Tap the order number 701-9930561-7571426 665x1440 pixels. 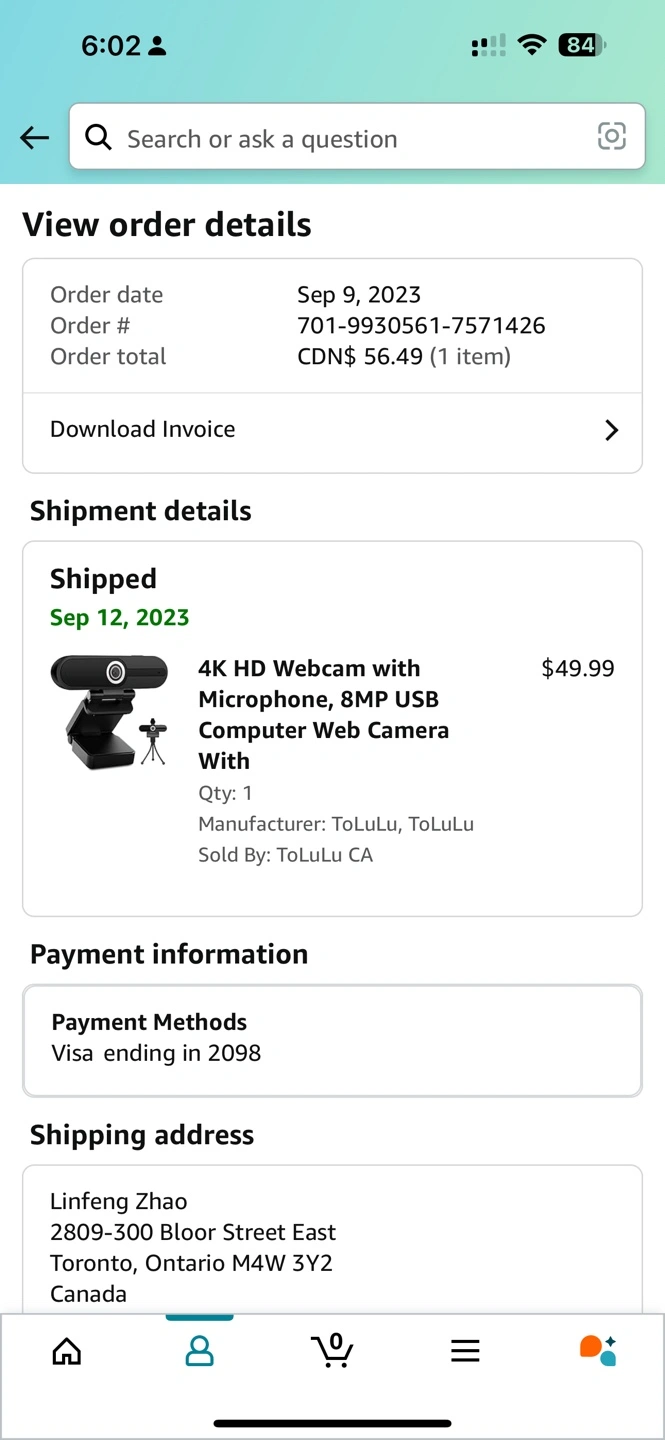point(421,326)
